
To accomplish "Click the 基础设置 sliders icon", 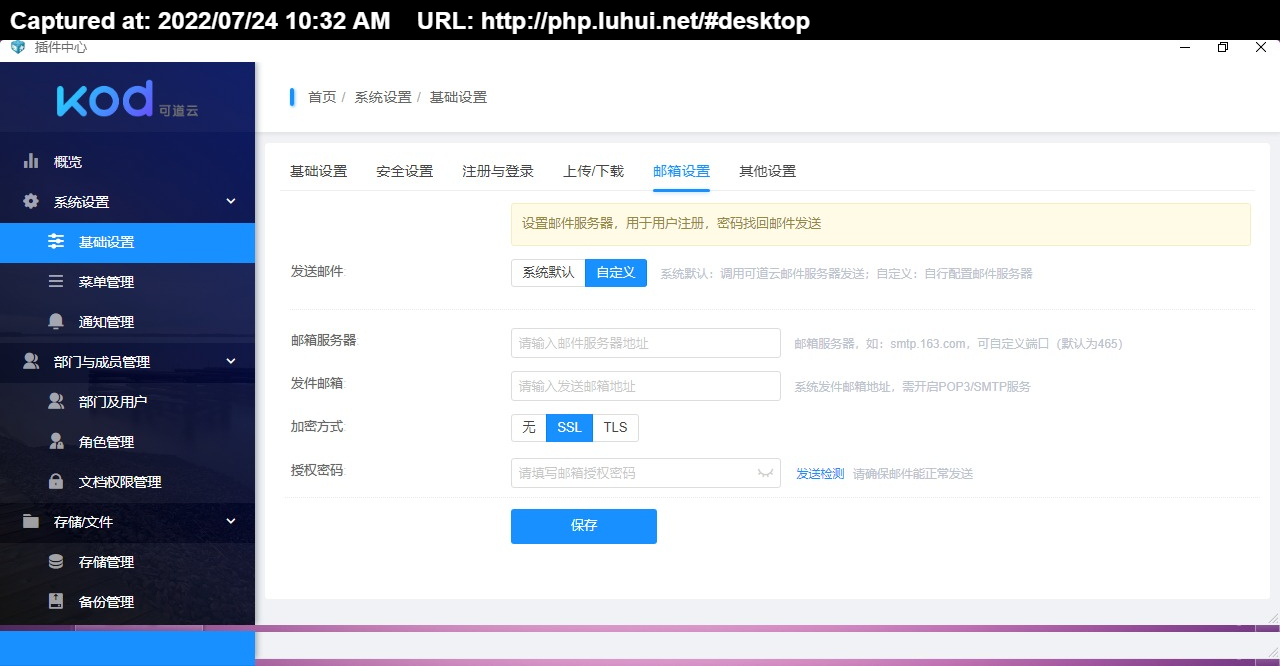I will (56, 241).
